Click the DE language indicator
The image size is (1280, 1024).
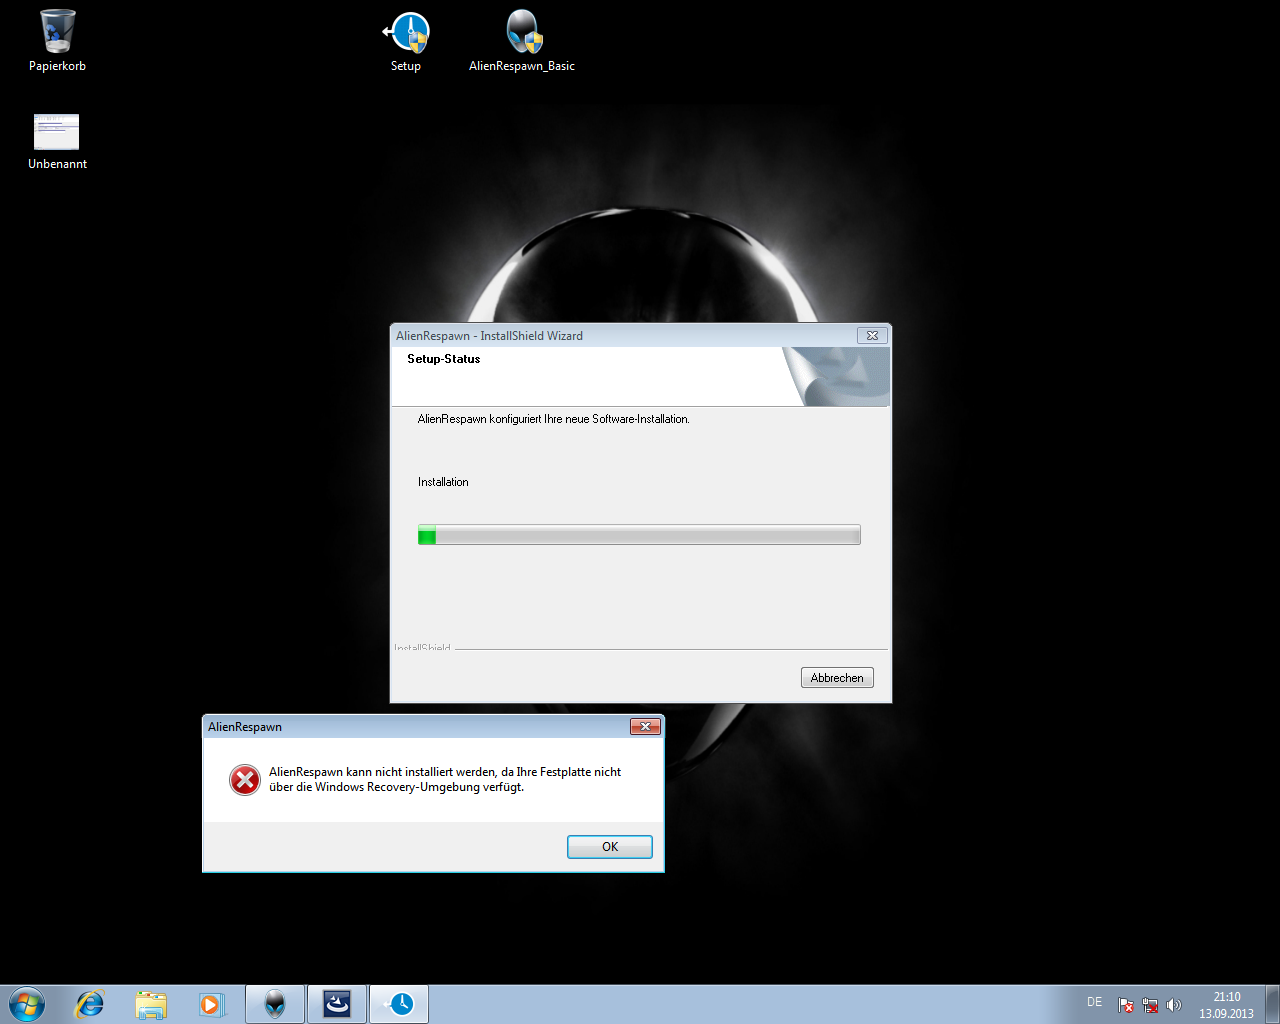click(x=1094, y=1002)
